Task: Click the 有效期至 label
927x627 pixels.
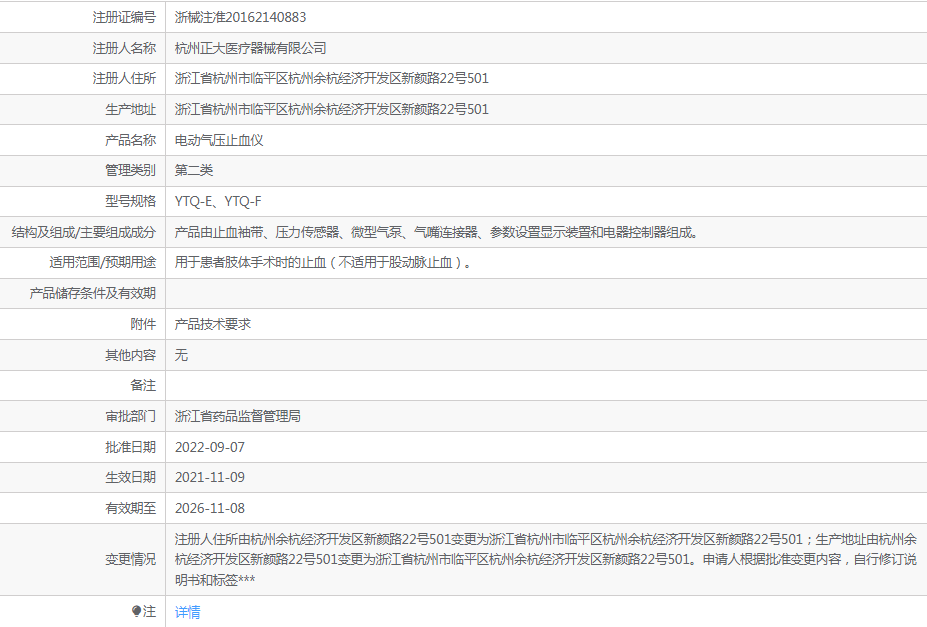Action: point(131,508)
